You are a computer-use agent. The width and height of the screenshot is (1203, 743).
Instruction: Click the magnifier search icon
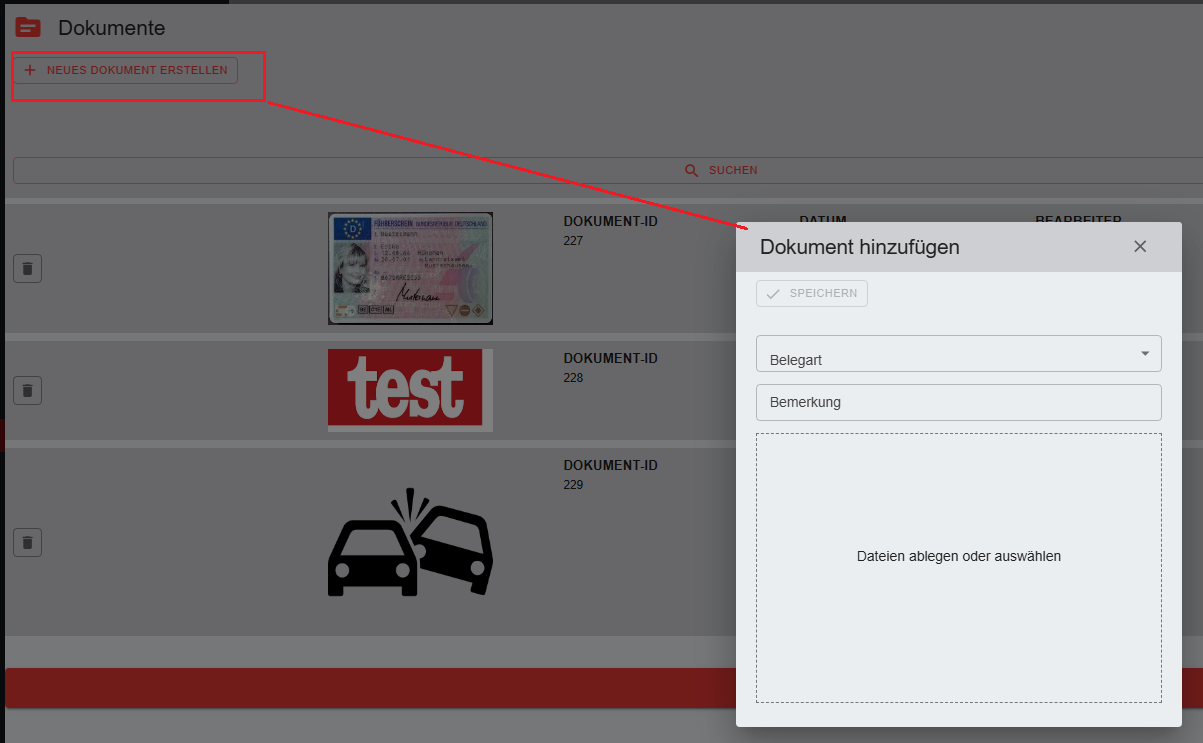[x=691, y=170]
